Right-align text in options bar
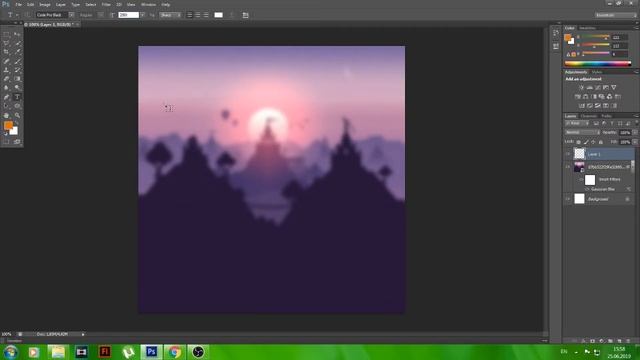Image resolution: width=640 pixels, height=360 pixels. (x=206, y=15)
